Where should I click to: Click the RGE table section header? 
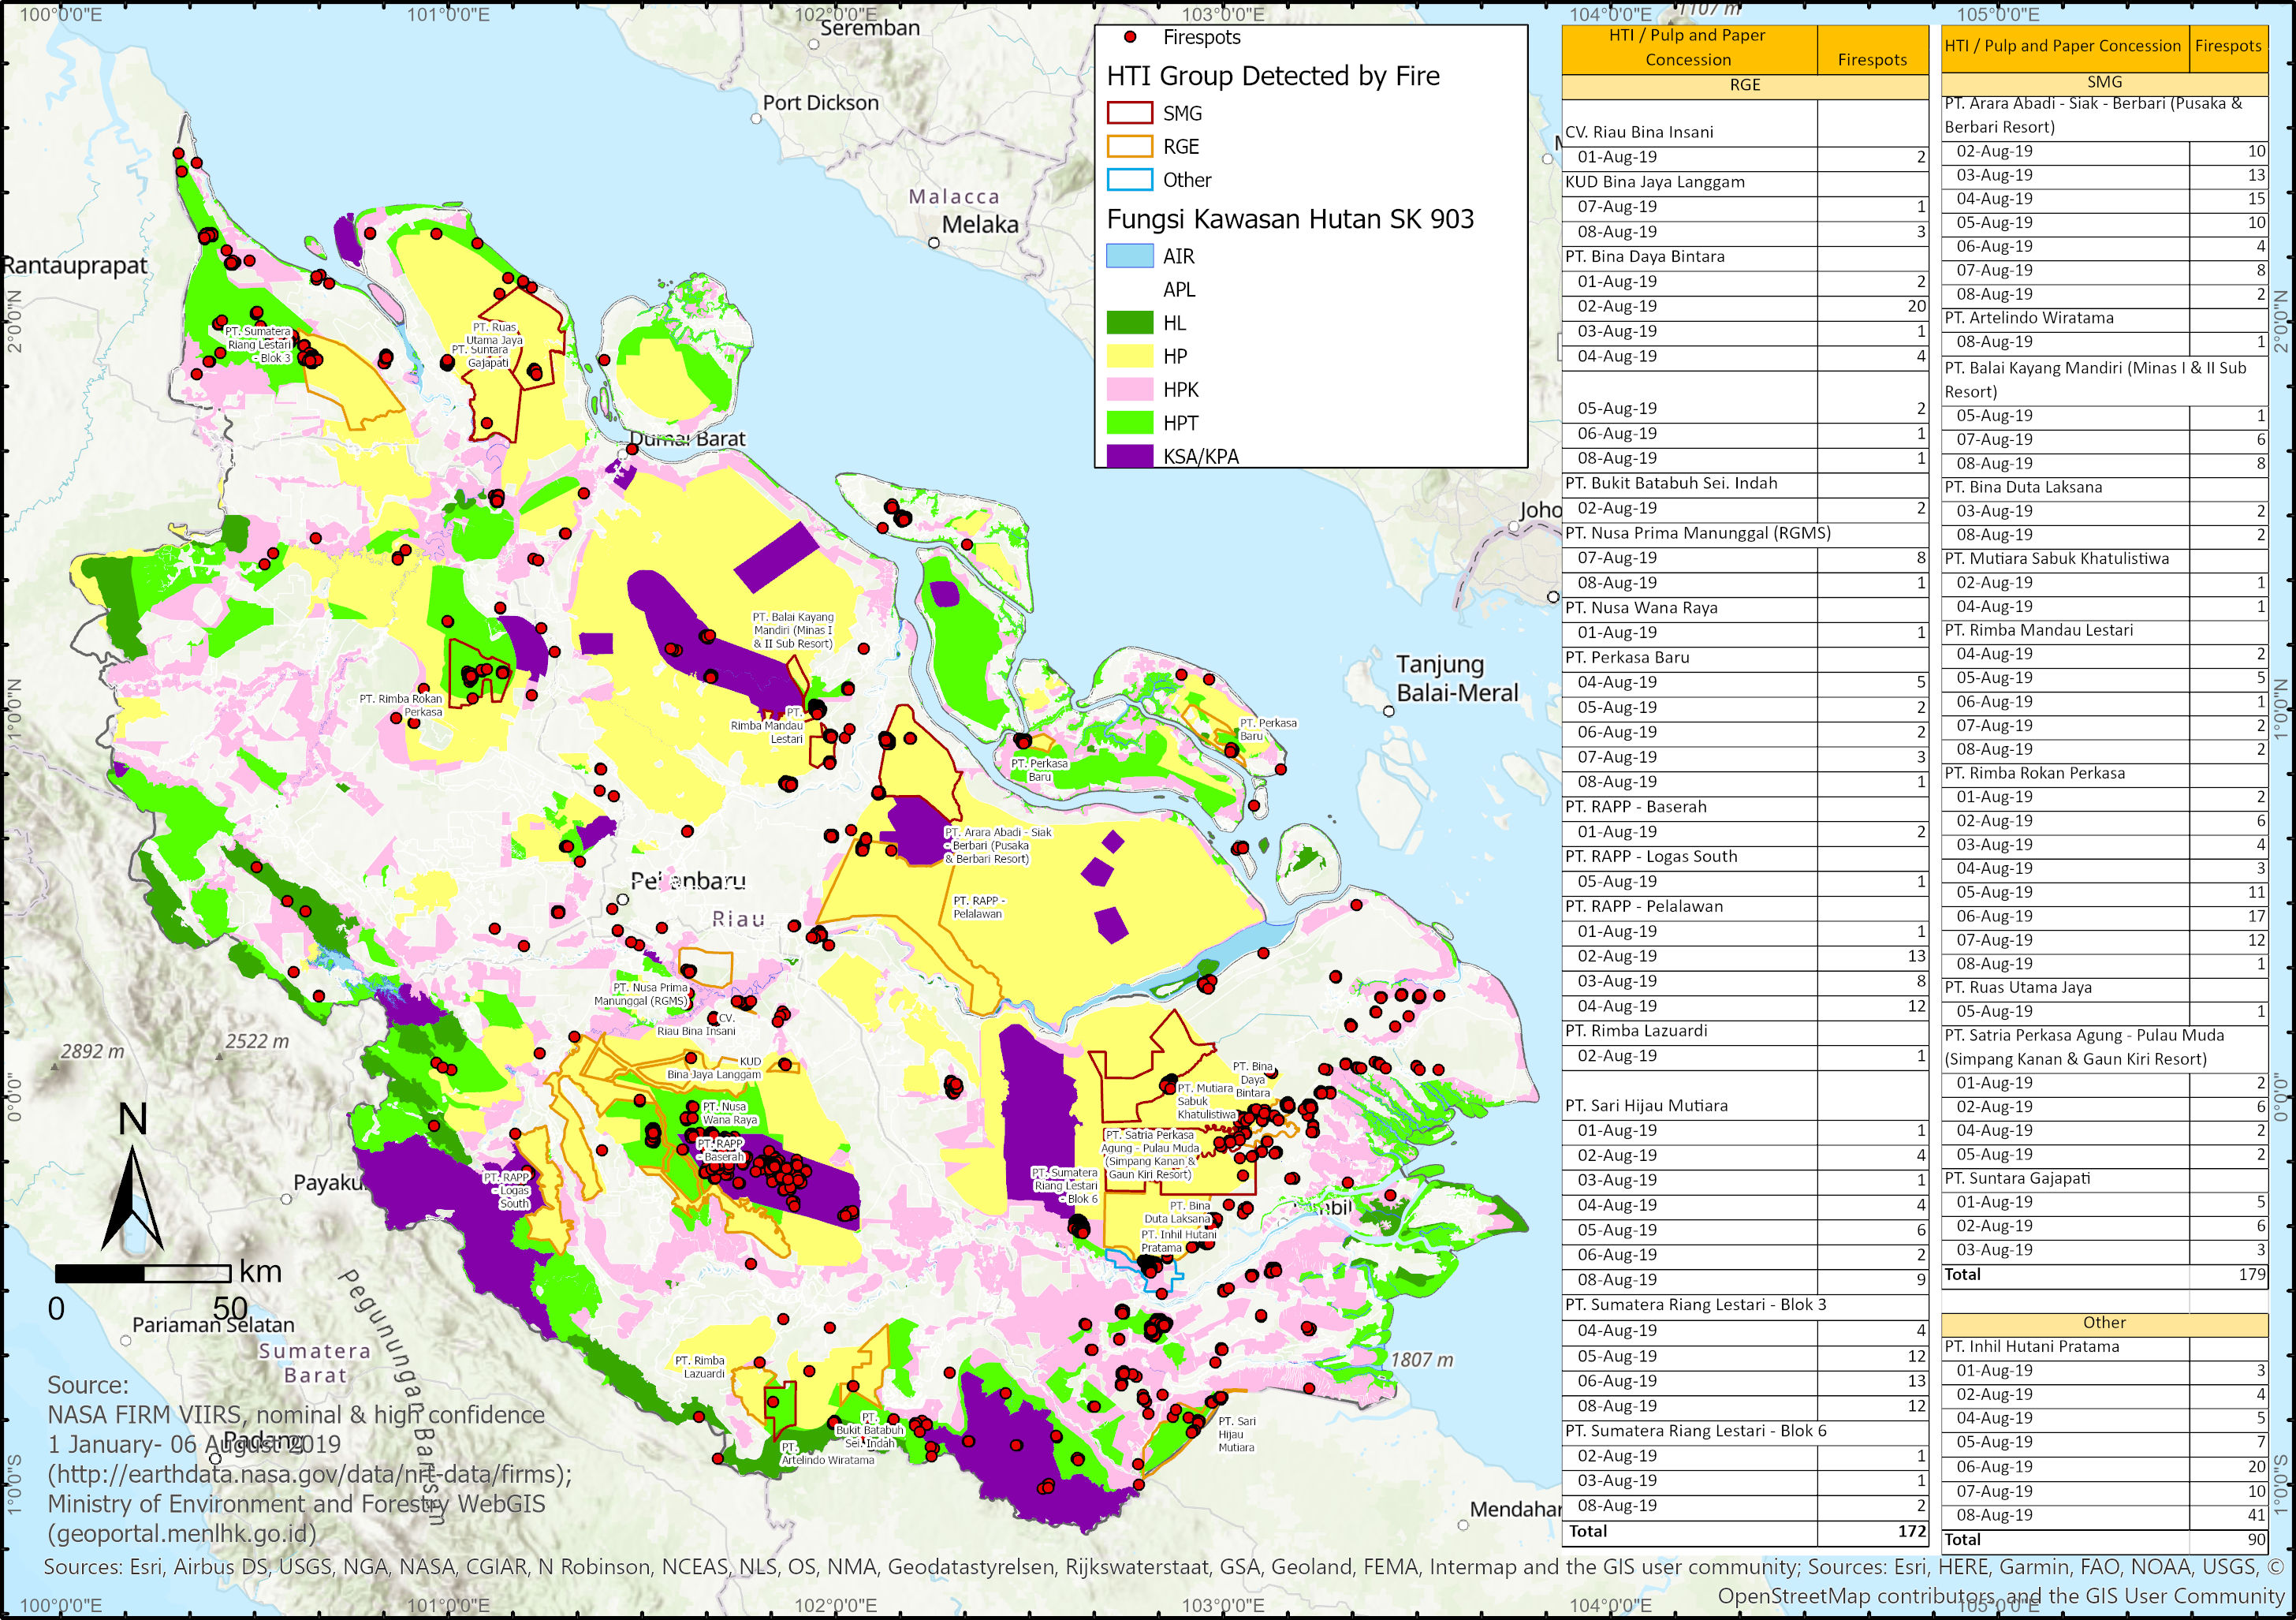click(x=1744, y=85)
